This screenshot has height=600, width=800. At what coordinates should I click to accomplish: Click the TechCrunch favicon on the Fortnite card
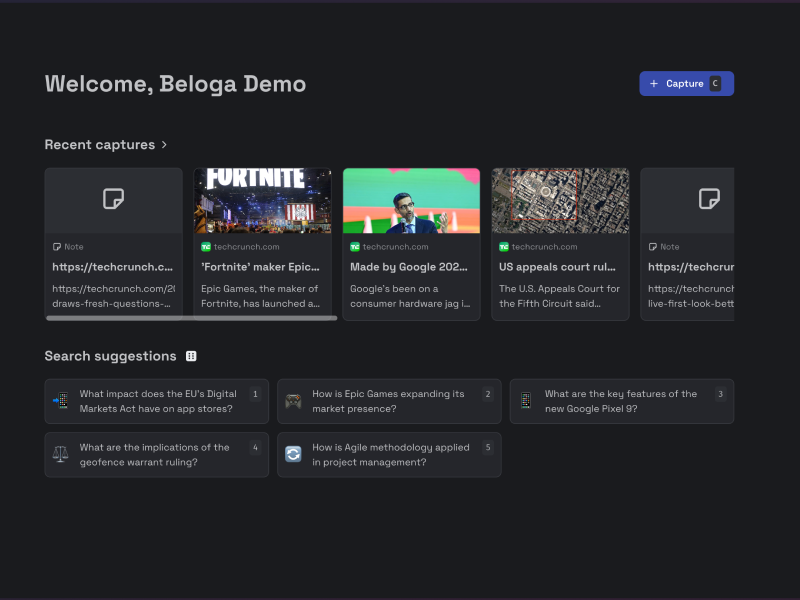[x=206, y=247]
